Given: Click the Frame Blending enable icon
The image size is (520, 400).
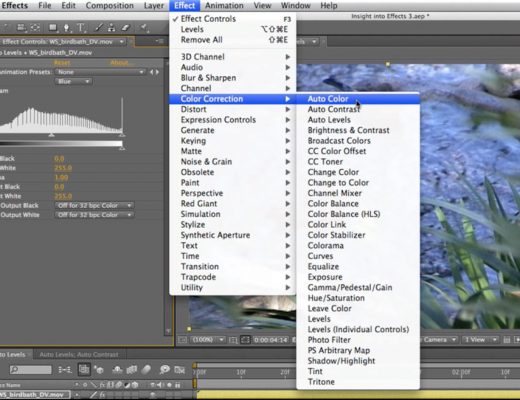Looking at the screenshot, I should point(132,369).
